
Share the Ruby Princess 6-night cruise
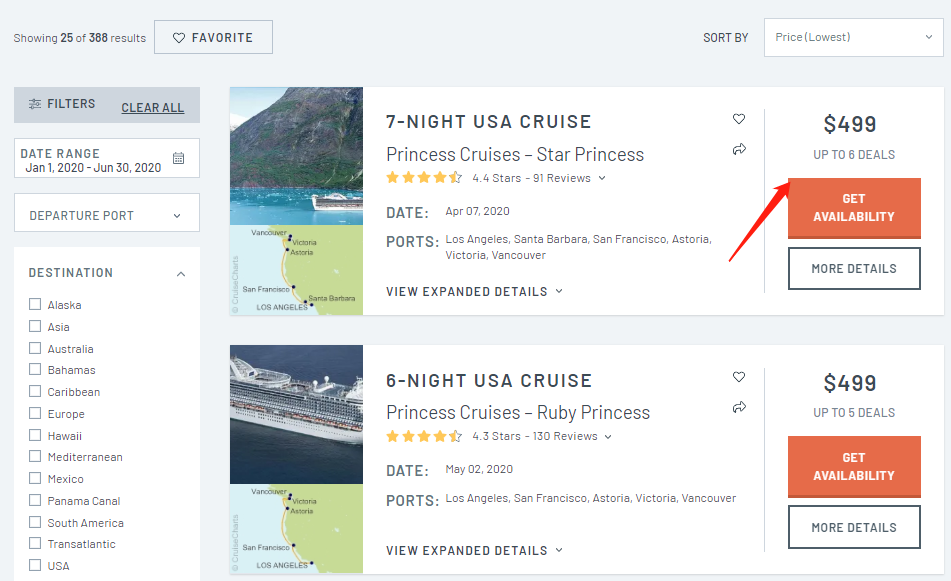(x=739, y=407)
